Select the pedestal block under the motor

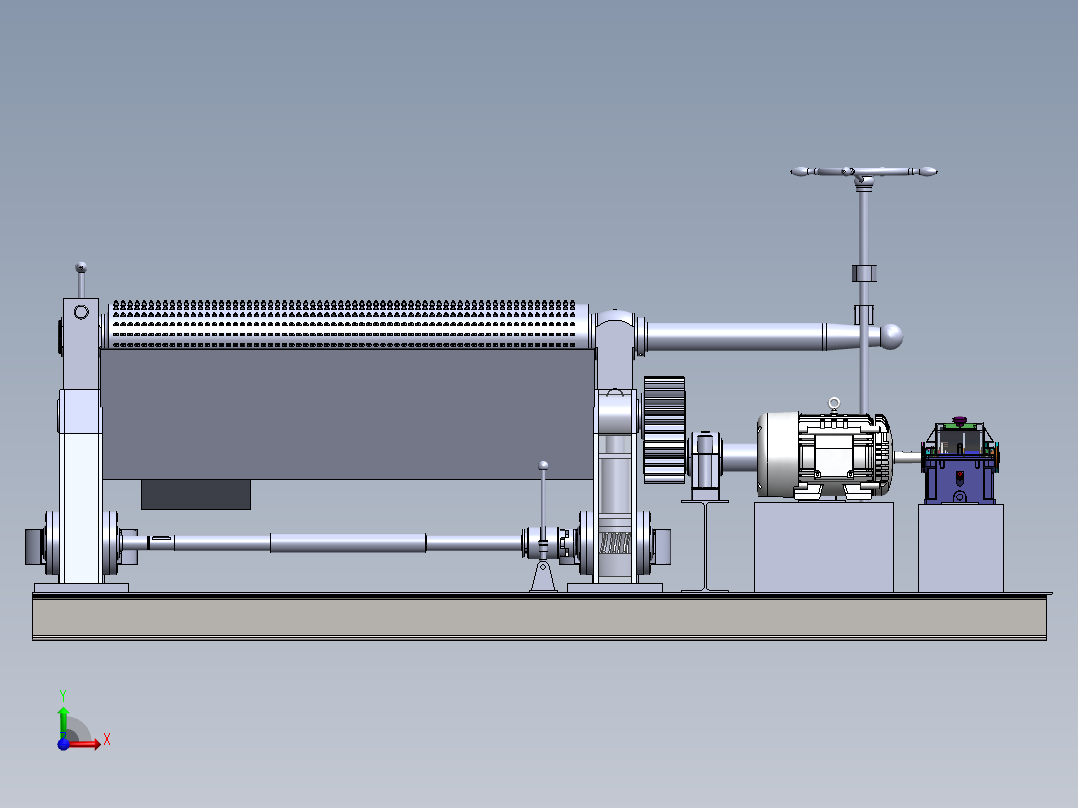(x=824, y=547)
